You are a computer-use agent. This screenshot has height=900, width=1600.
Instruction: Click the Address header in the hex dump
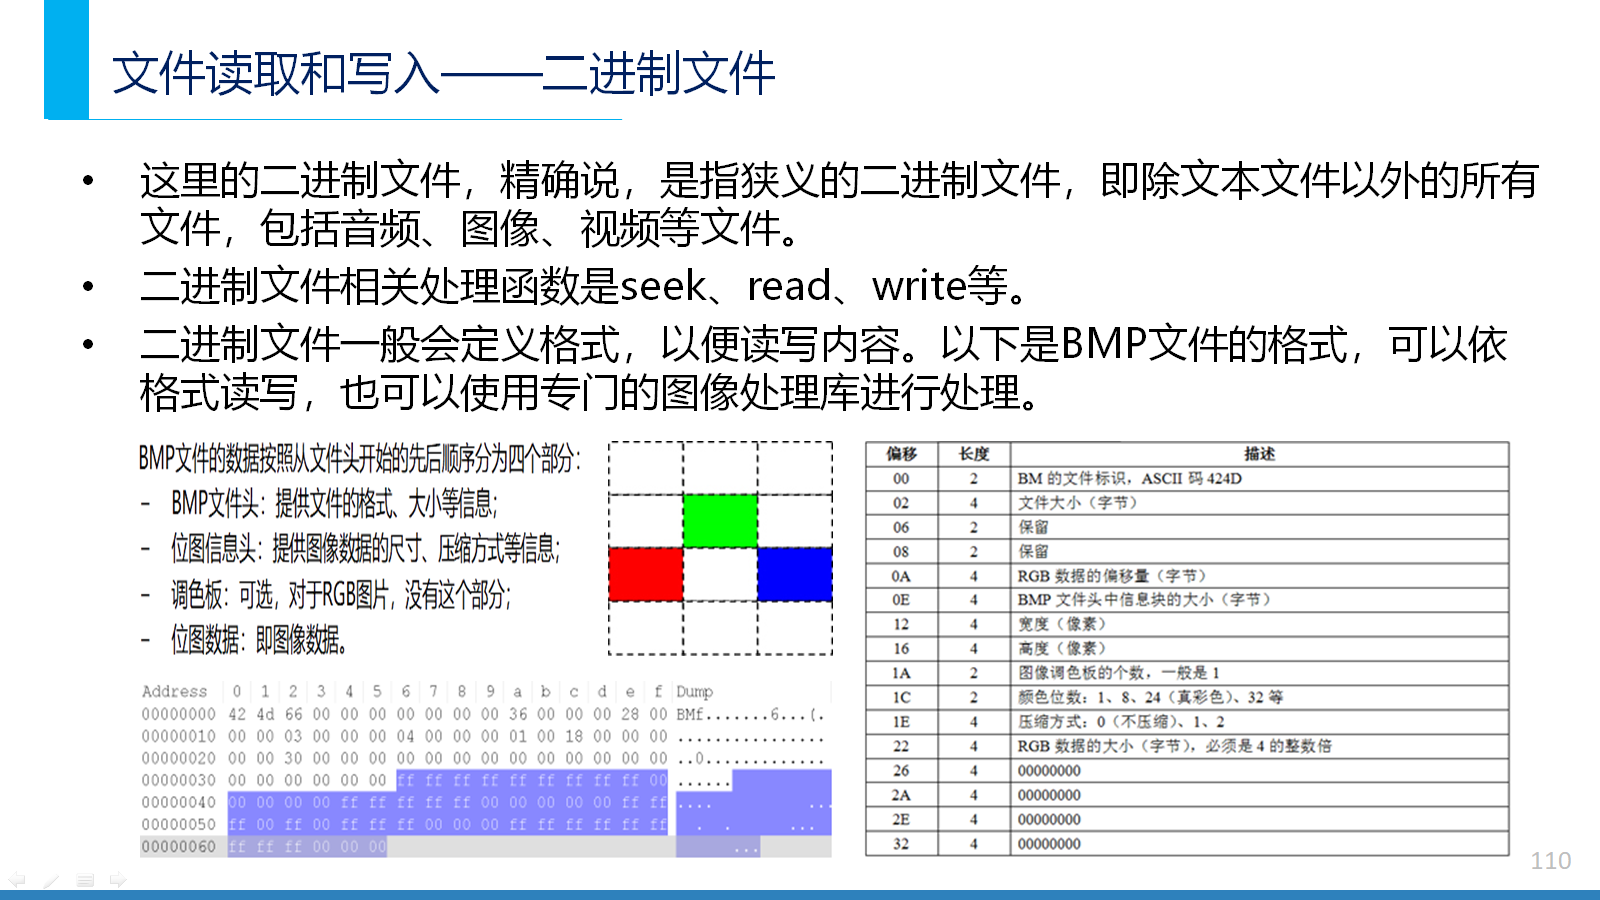tap(174, 691)
